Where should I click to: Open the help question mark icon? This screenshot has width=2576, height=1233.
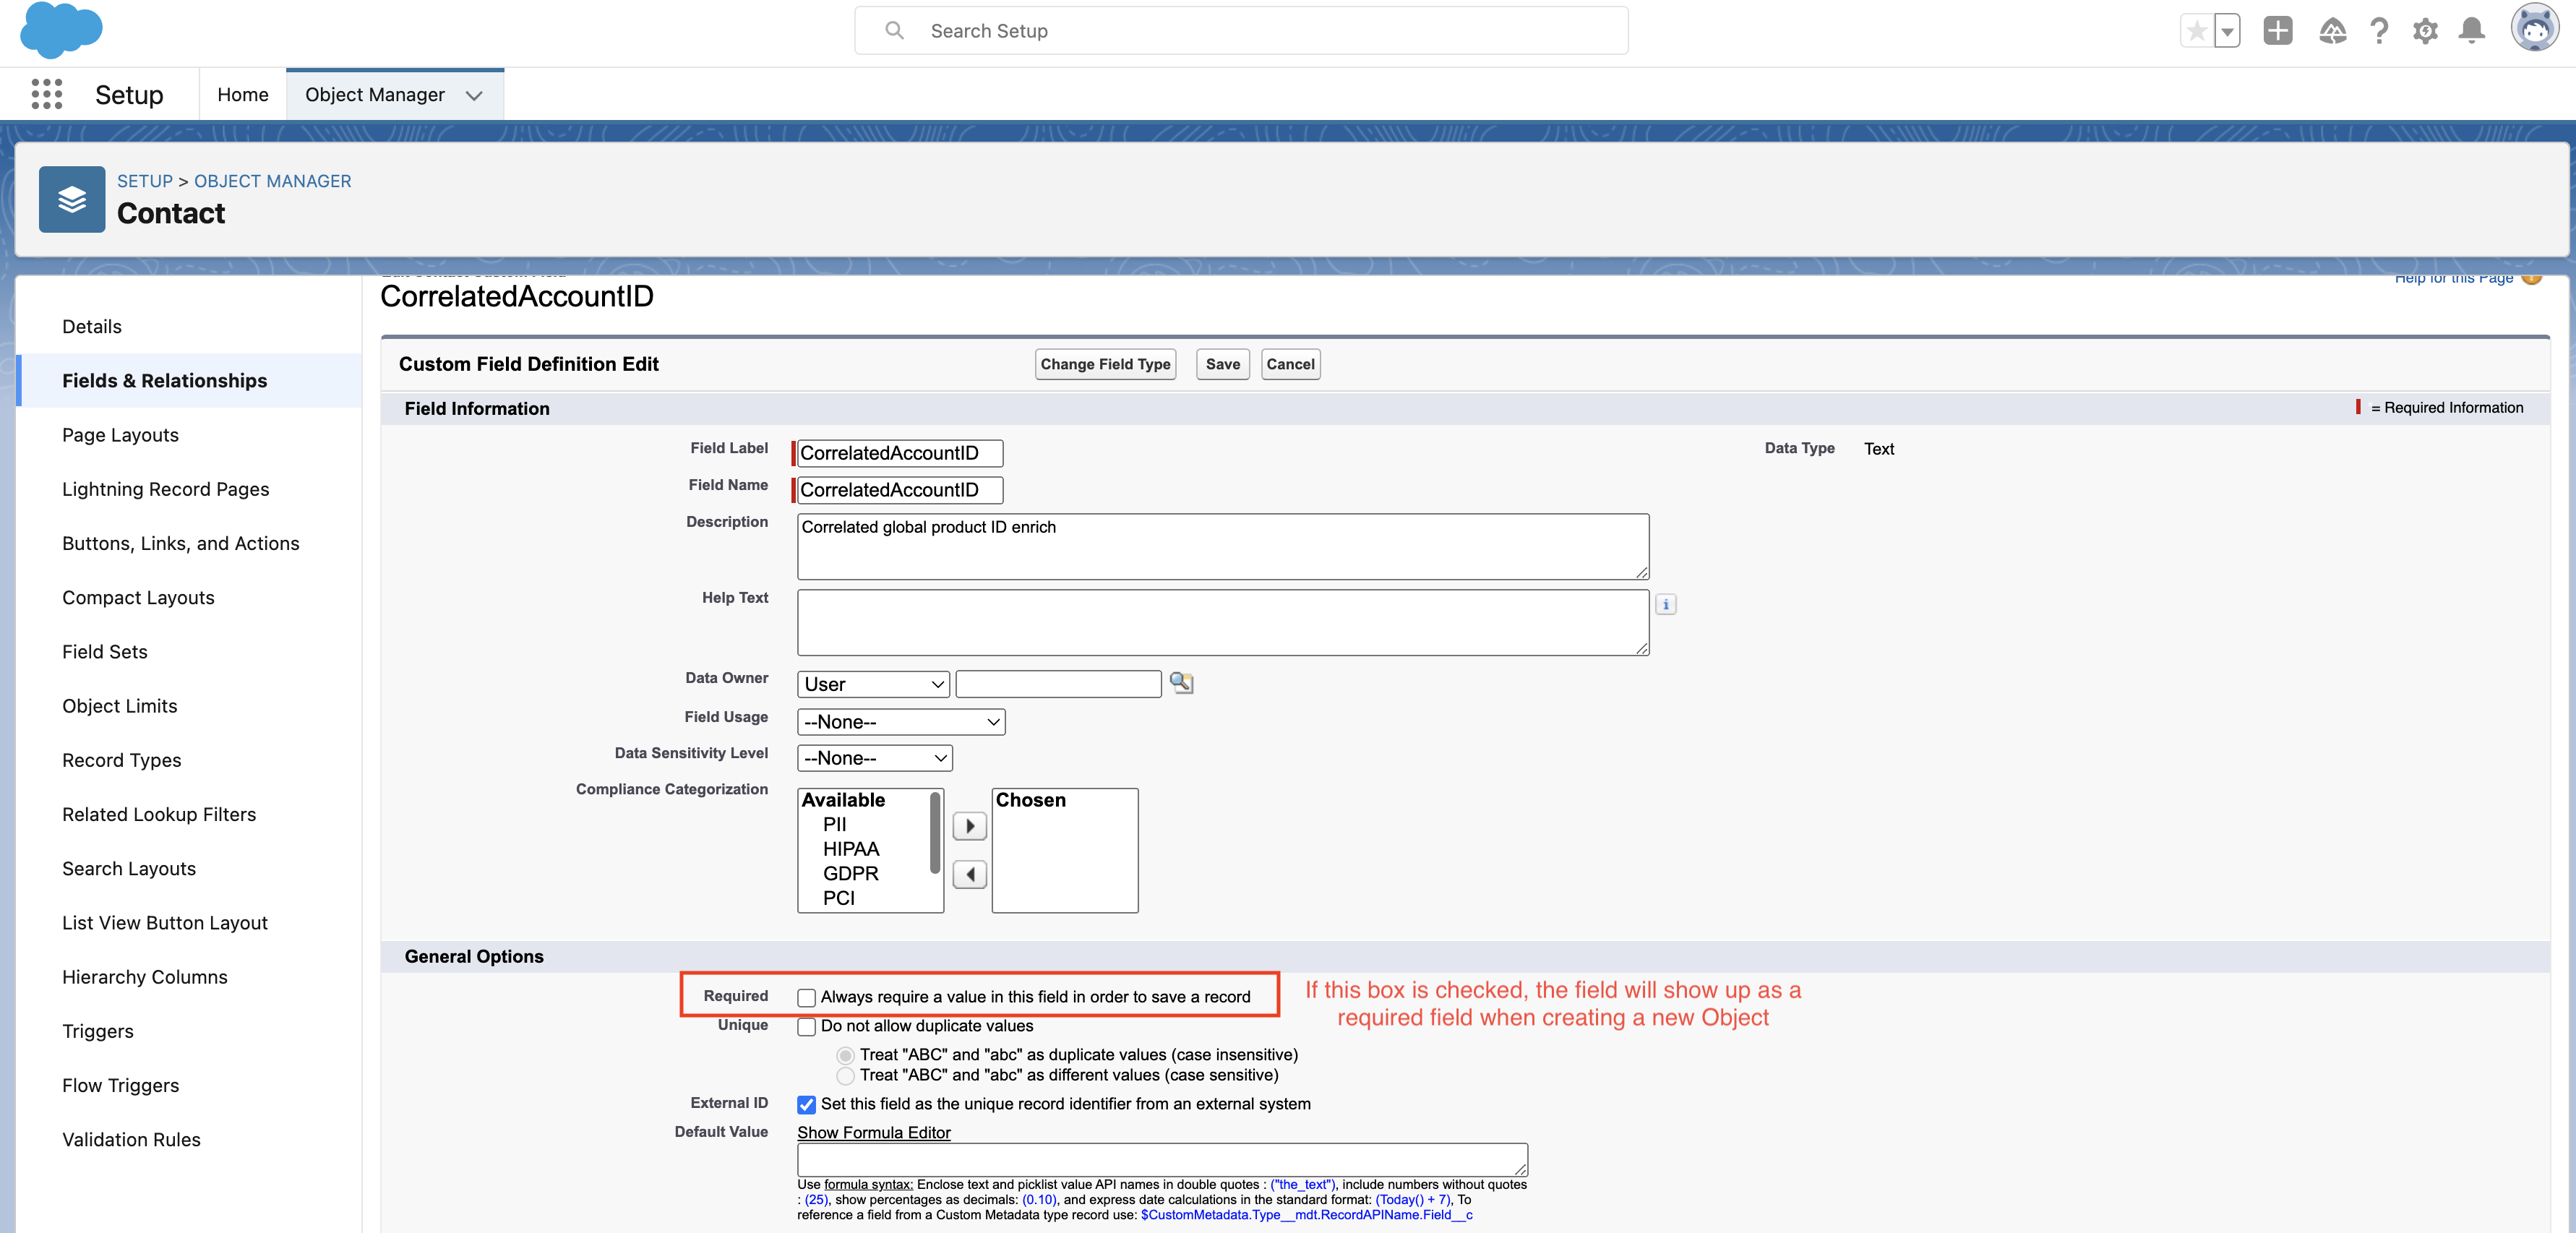(x=2379, y=31)
